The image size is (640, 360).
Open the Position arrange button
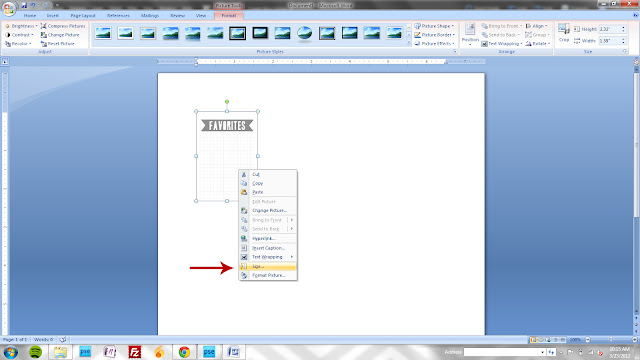point(470,33)
